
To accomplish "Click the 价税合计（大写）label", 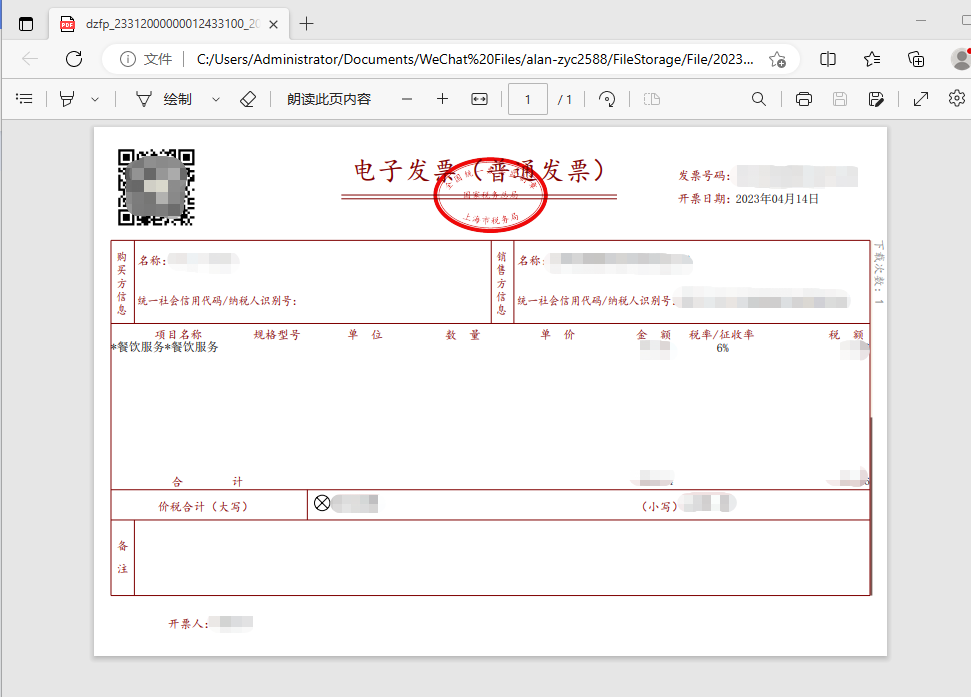I will [x=203, y=506].
